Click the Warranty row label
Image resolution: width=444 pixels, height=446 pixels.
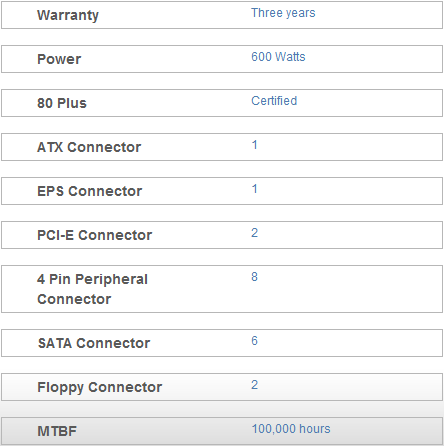click(x=68, y=15)
